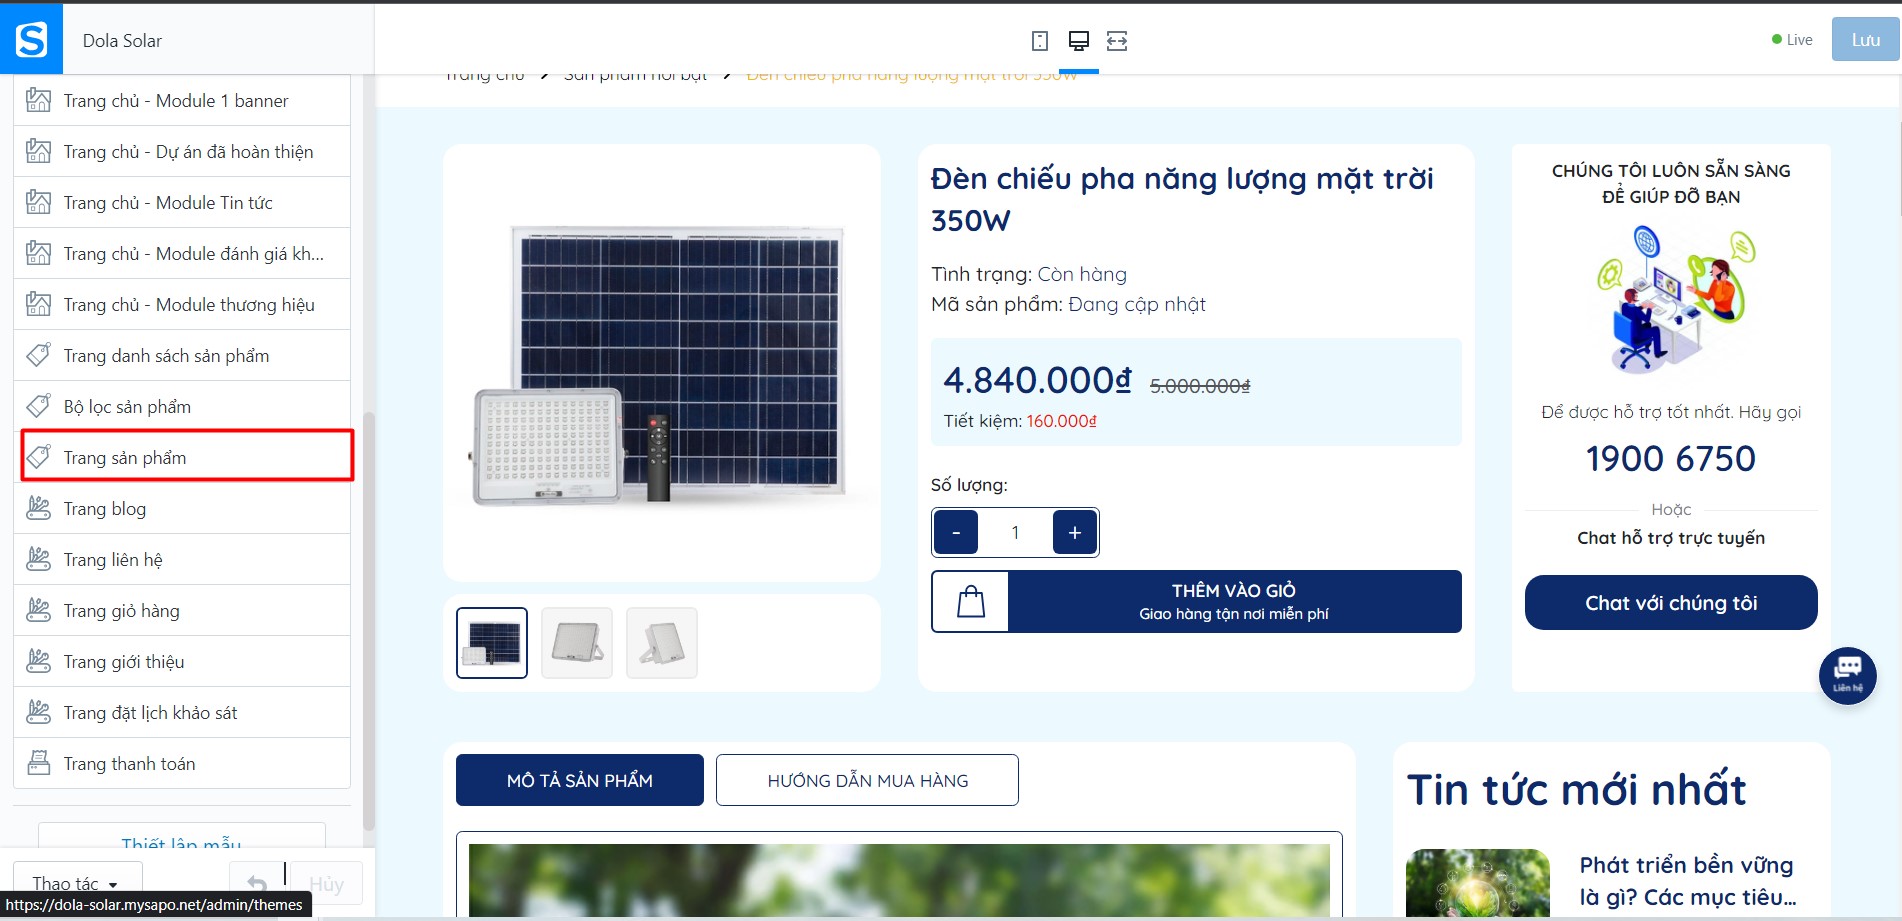This screenshot has width=1902, height=921.
Task: Click icon beside Trang blog
Action: [x=38, y=508]
